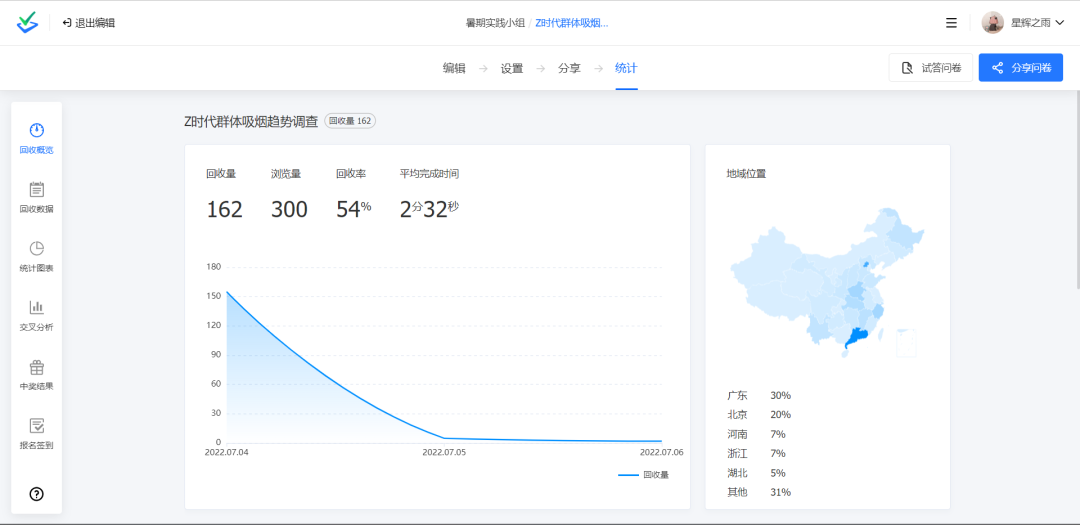Screen dimensions: 1080x525
Task: Toggle the 回收量 chart legend
Action: pyautogui.click(x=644, y=475)
